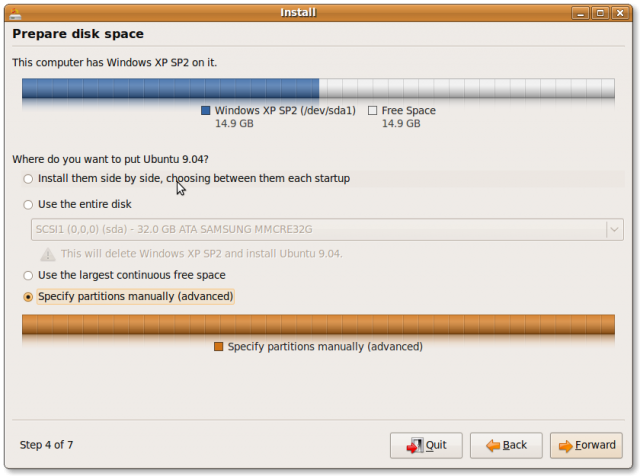Click the orange manual partitions legend swatch

[x=219, y=347]
